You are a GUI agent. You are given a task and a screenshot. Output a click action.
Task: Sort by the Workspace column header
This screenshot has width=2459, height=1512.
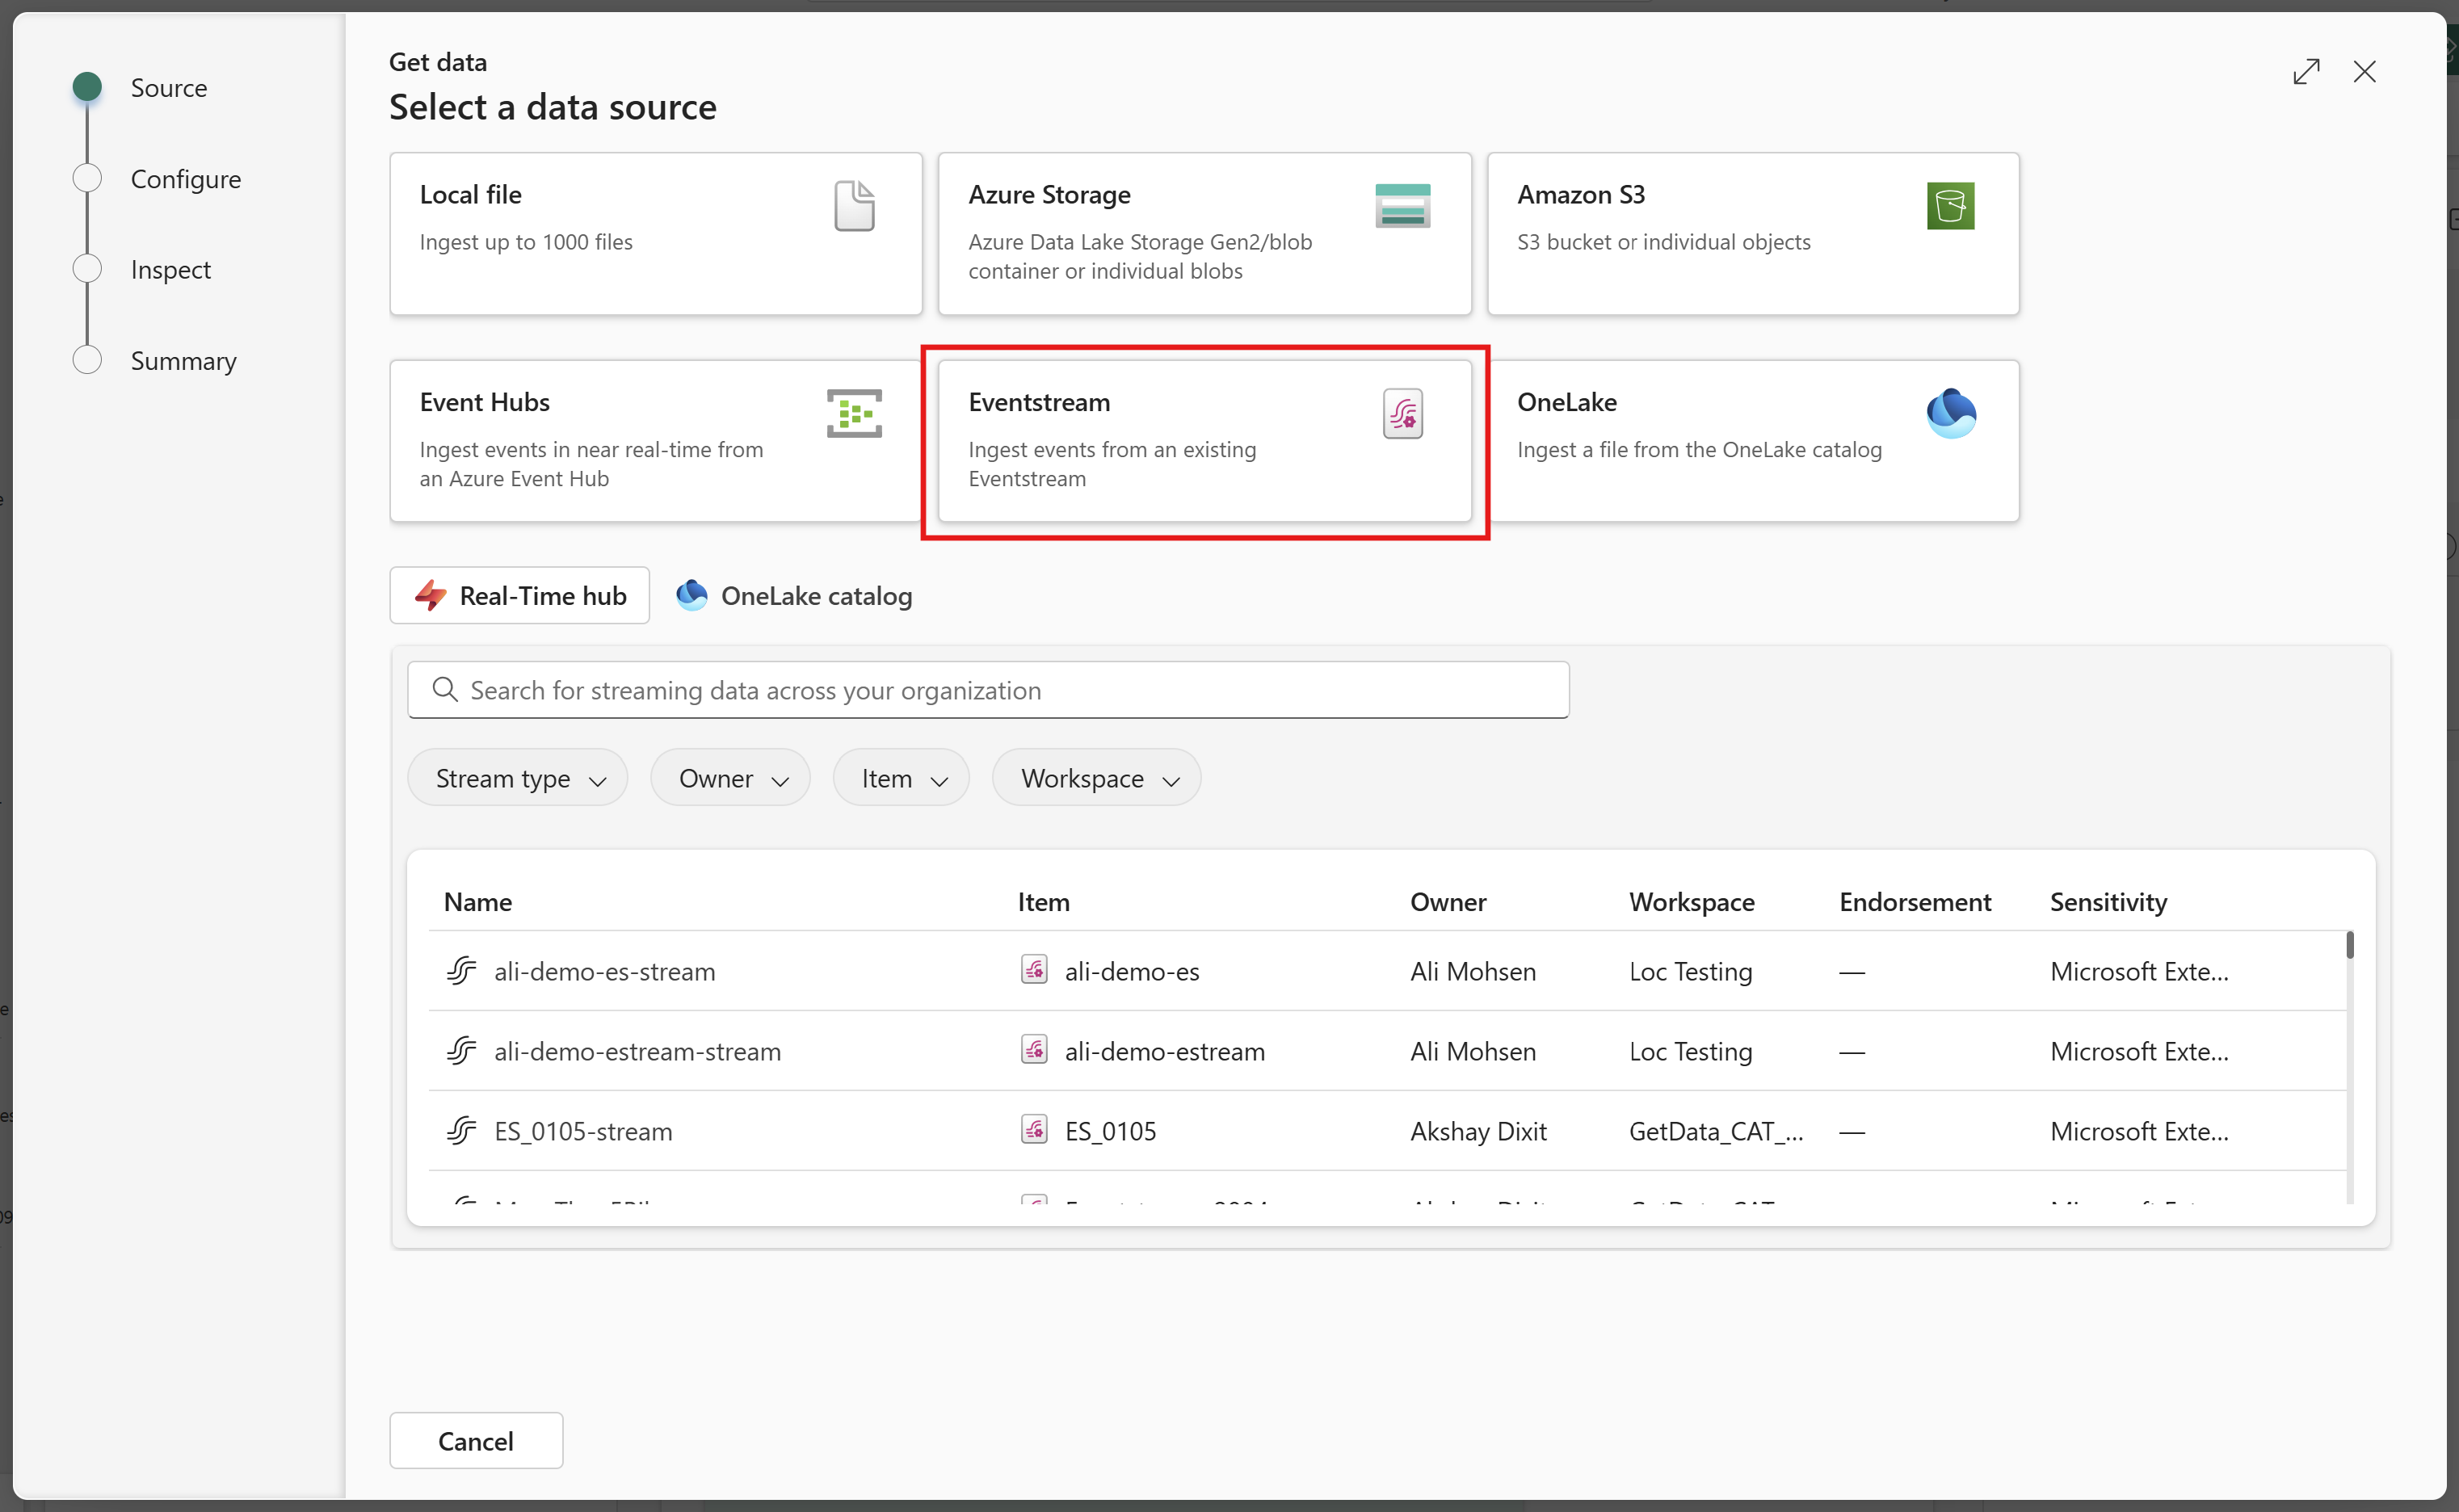click(1691, 901)
